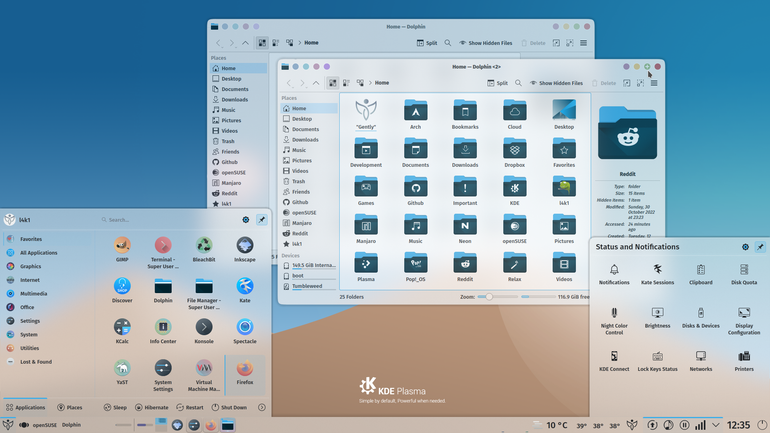Click the Hibernate button in the launcher
Viewport: 770px width, 433px height.
coord(152,407)
